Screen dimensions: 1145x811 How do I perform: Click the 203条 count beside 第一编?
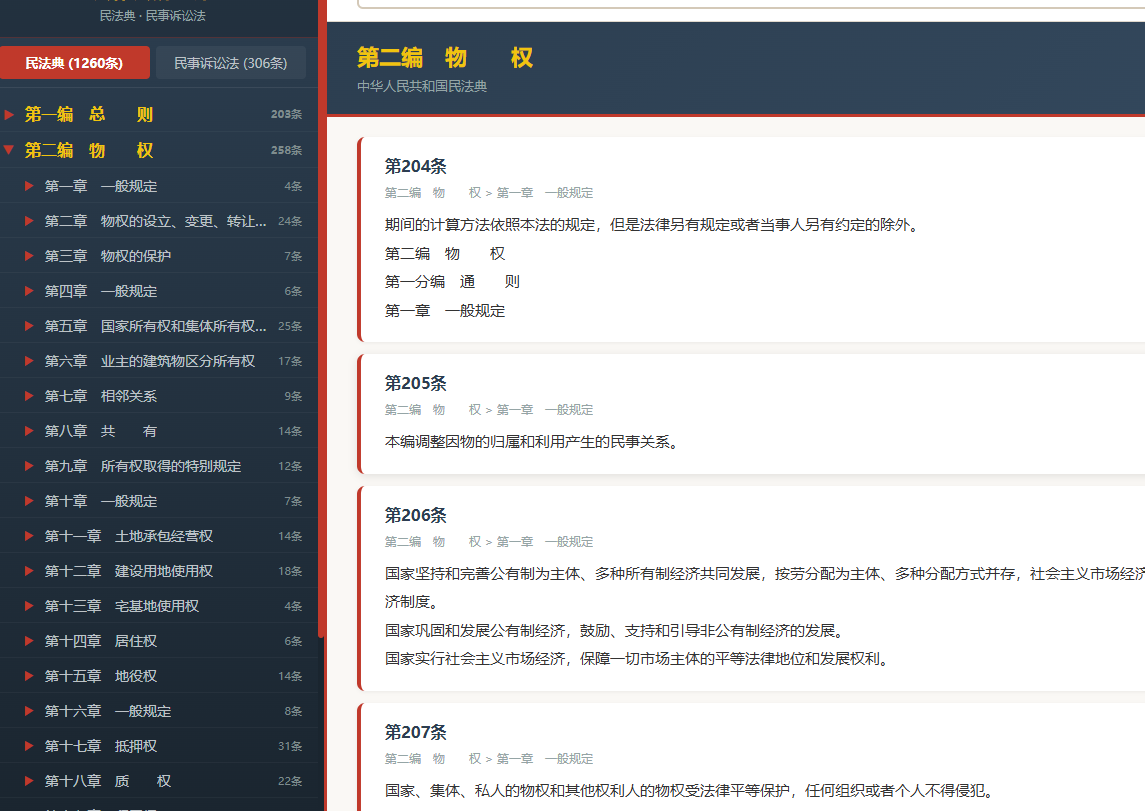pos(286,115)
